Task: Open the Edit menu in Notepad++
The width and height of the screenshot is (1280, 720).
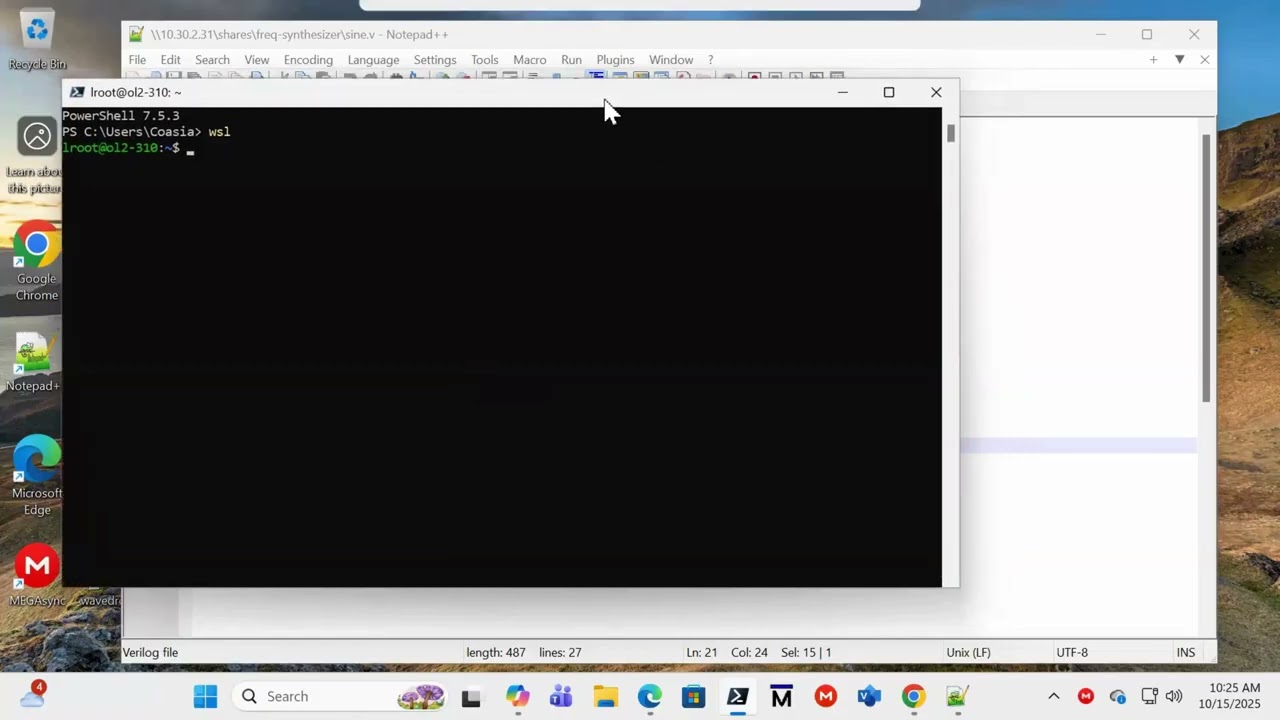Action: [x=170, y=60]
